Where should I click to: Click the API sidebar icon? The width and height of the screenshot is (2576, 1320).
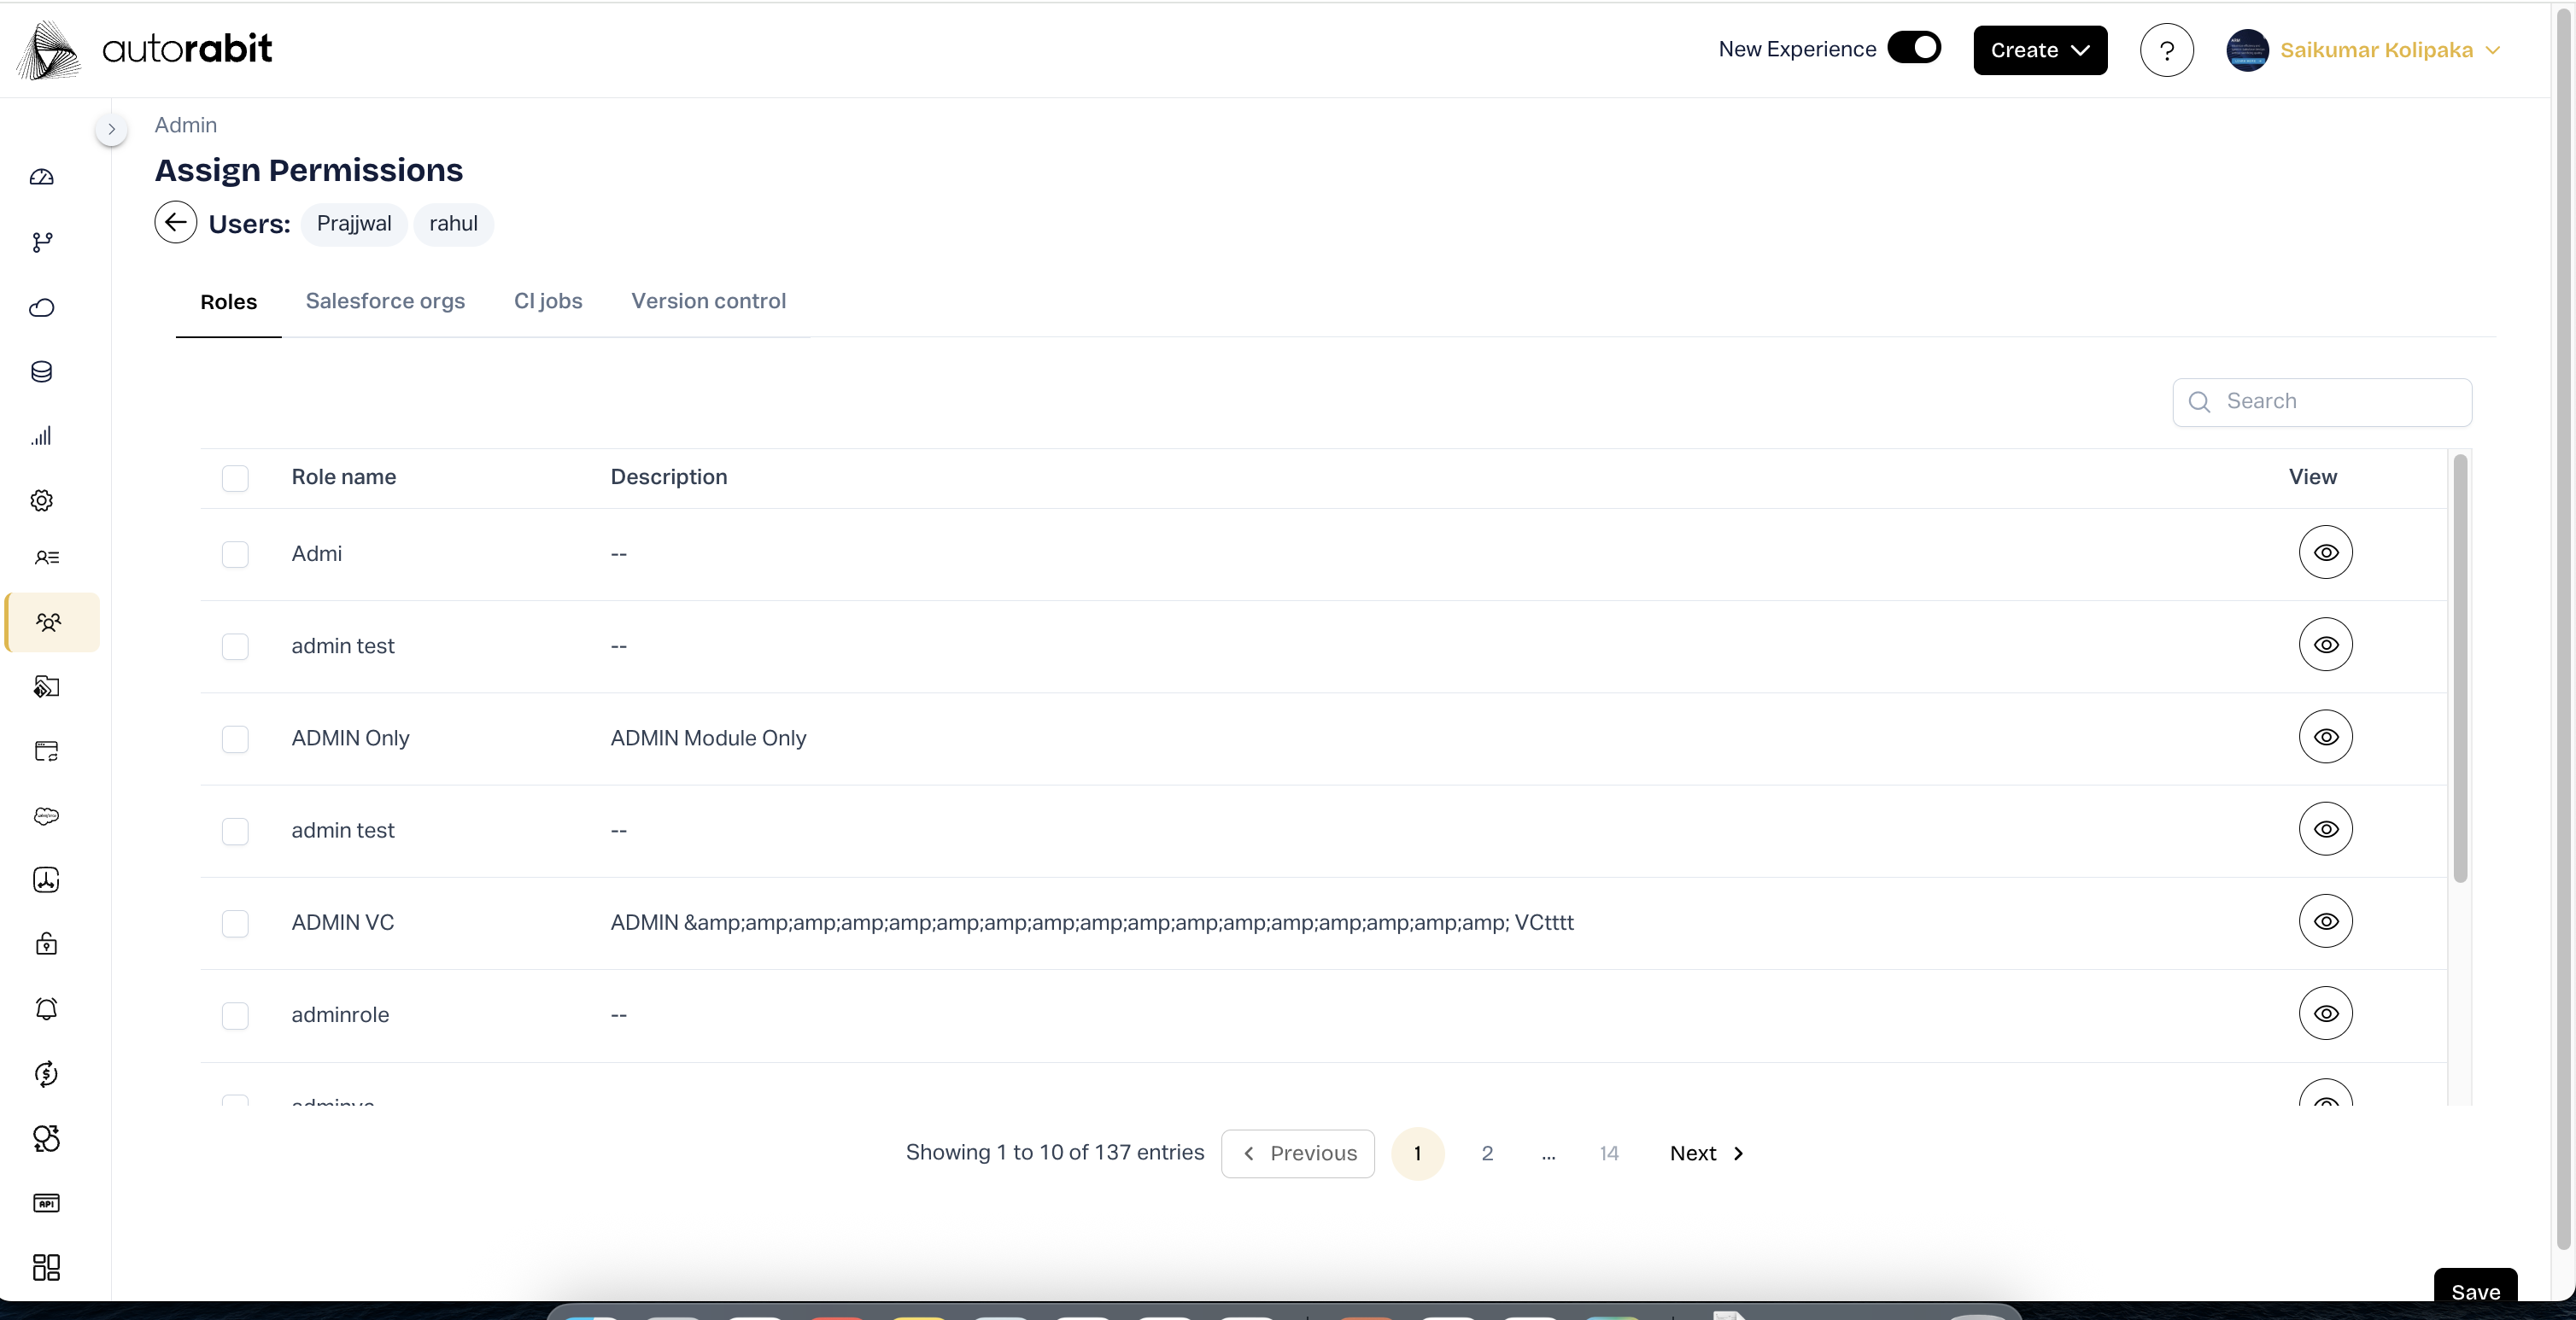pyautogui.click(x=46, y=1203)
